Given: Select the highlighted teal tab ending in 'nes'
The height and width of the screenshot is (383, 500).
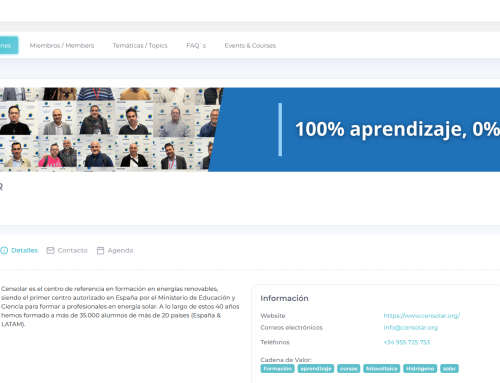Looking at the screenshot, I should point(9,45).
